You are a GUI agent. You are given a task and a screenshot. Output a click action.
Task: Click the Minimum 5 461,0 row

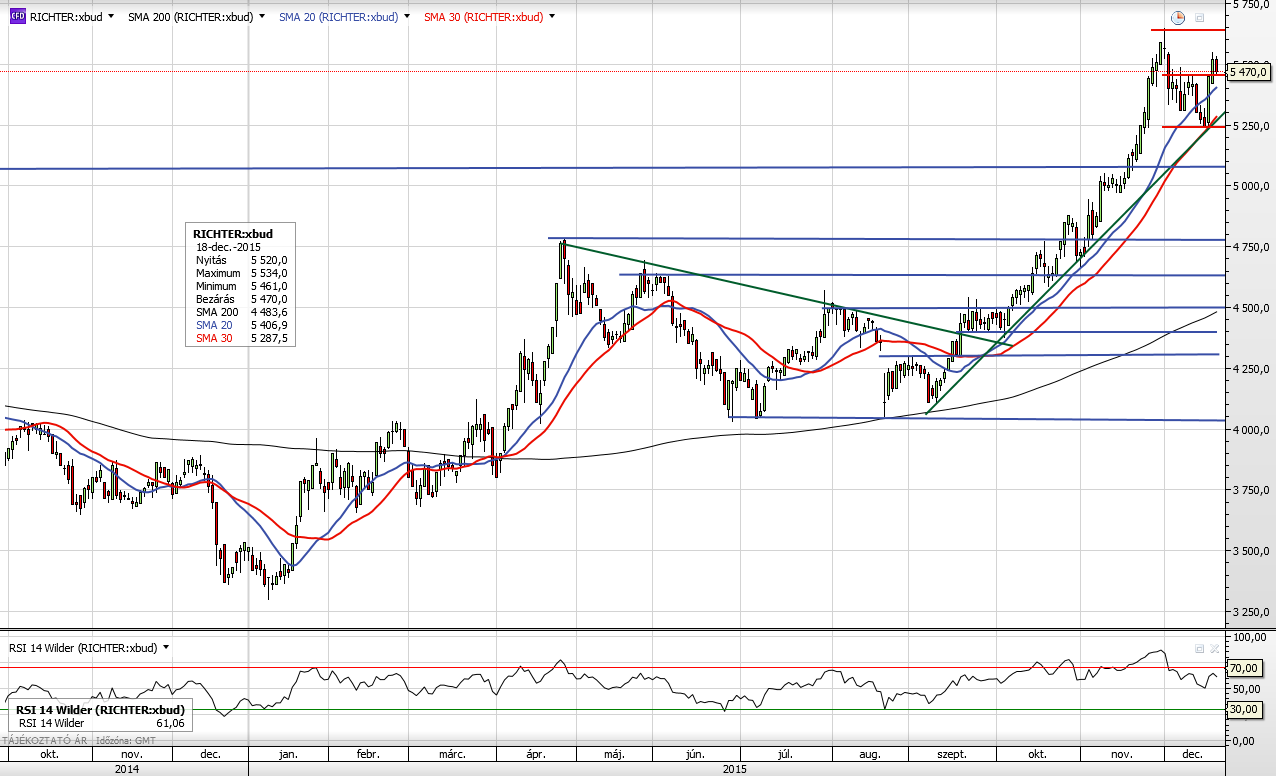241,286
